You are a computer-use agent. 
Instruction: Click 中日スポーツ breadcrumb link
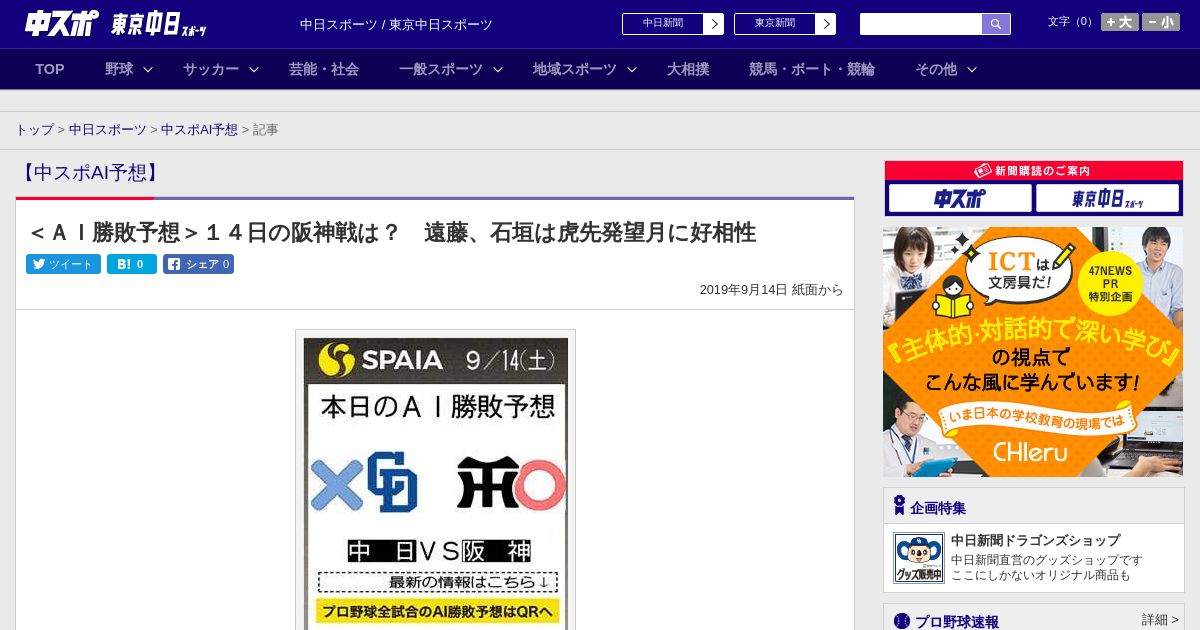tap(108, 130)
